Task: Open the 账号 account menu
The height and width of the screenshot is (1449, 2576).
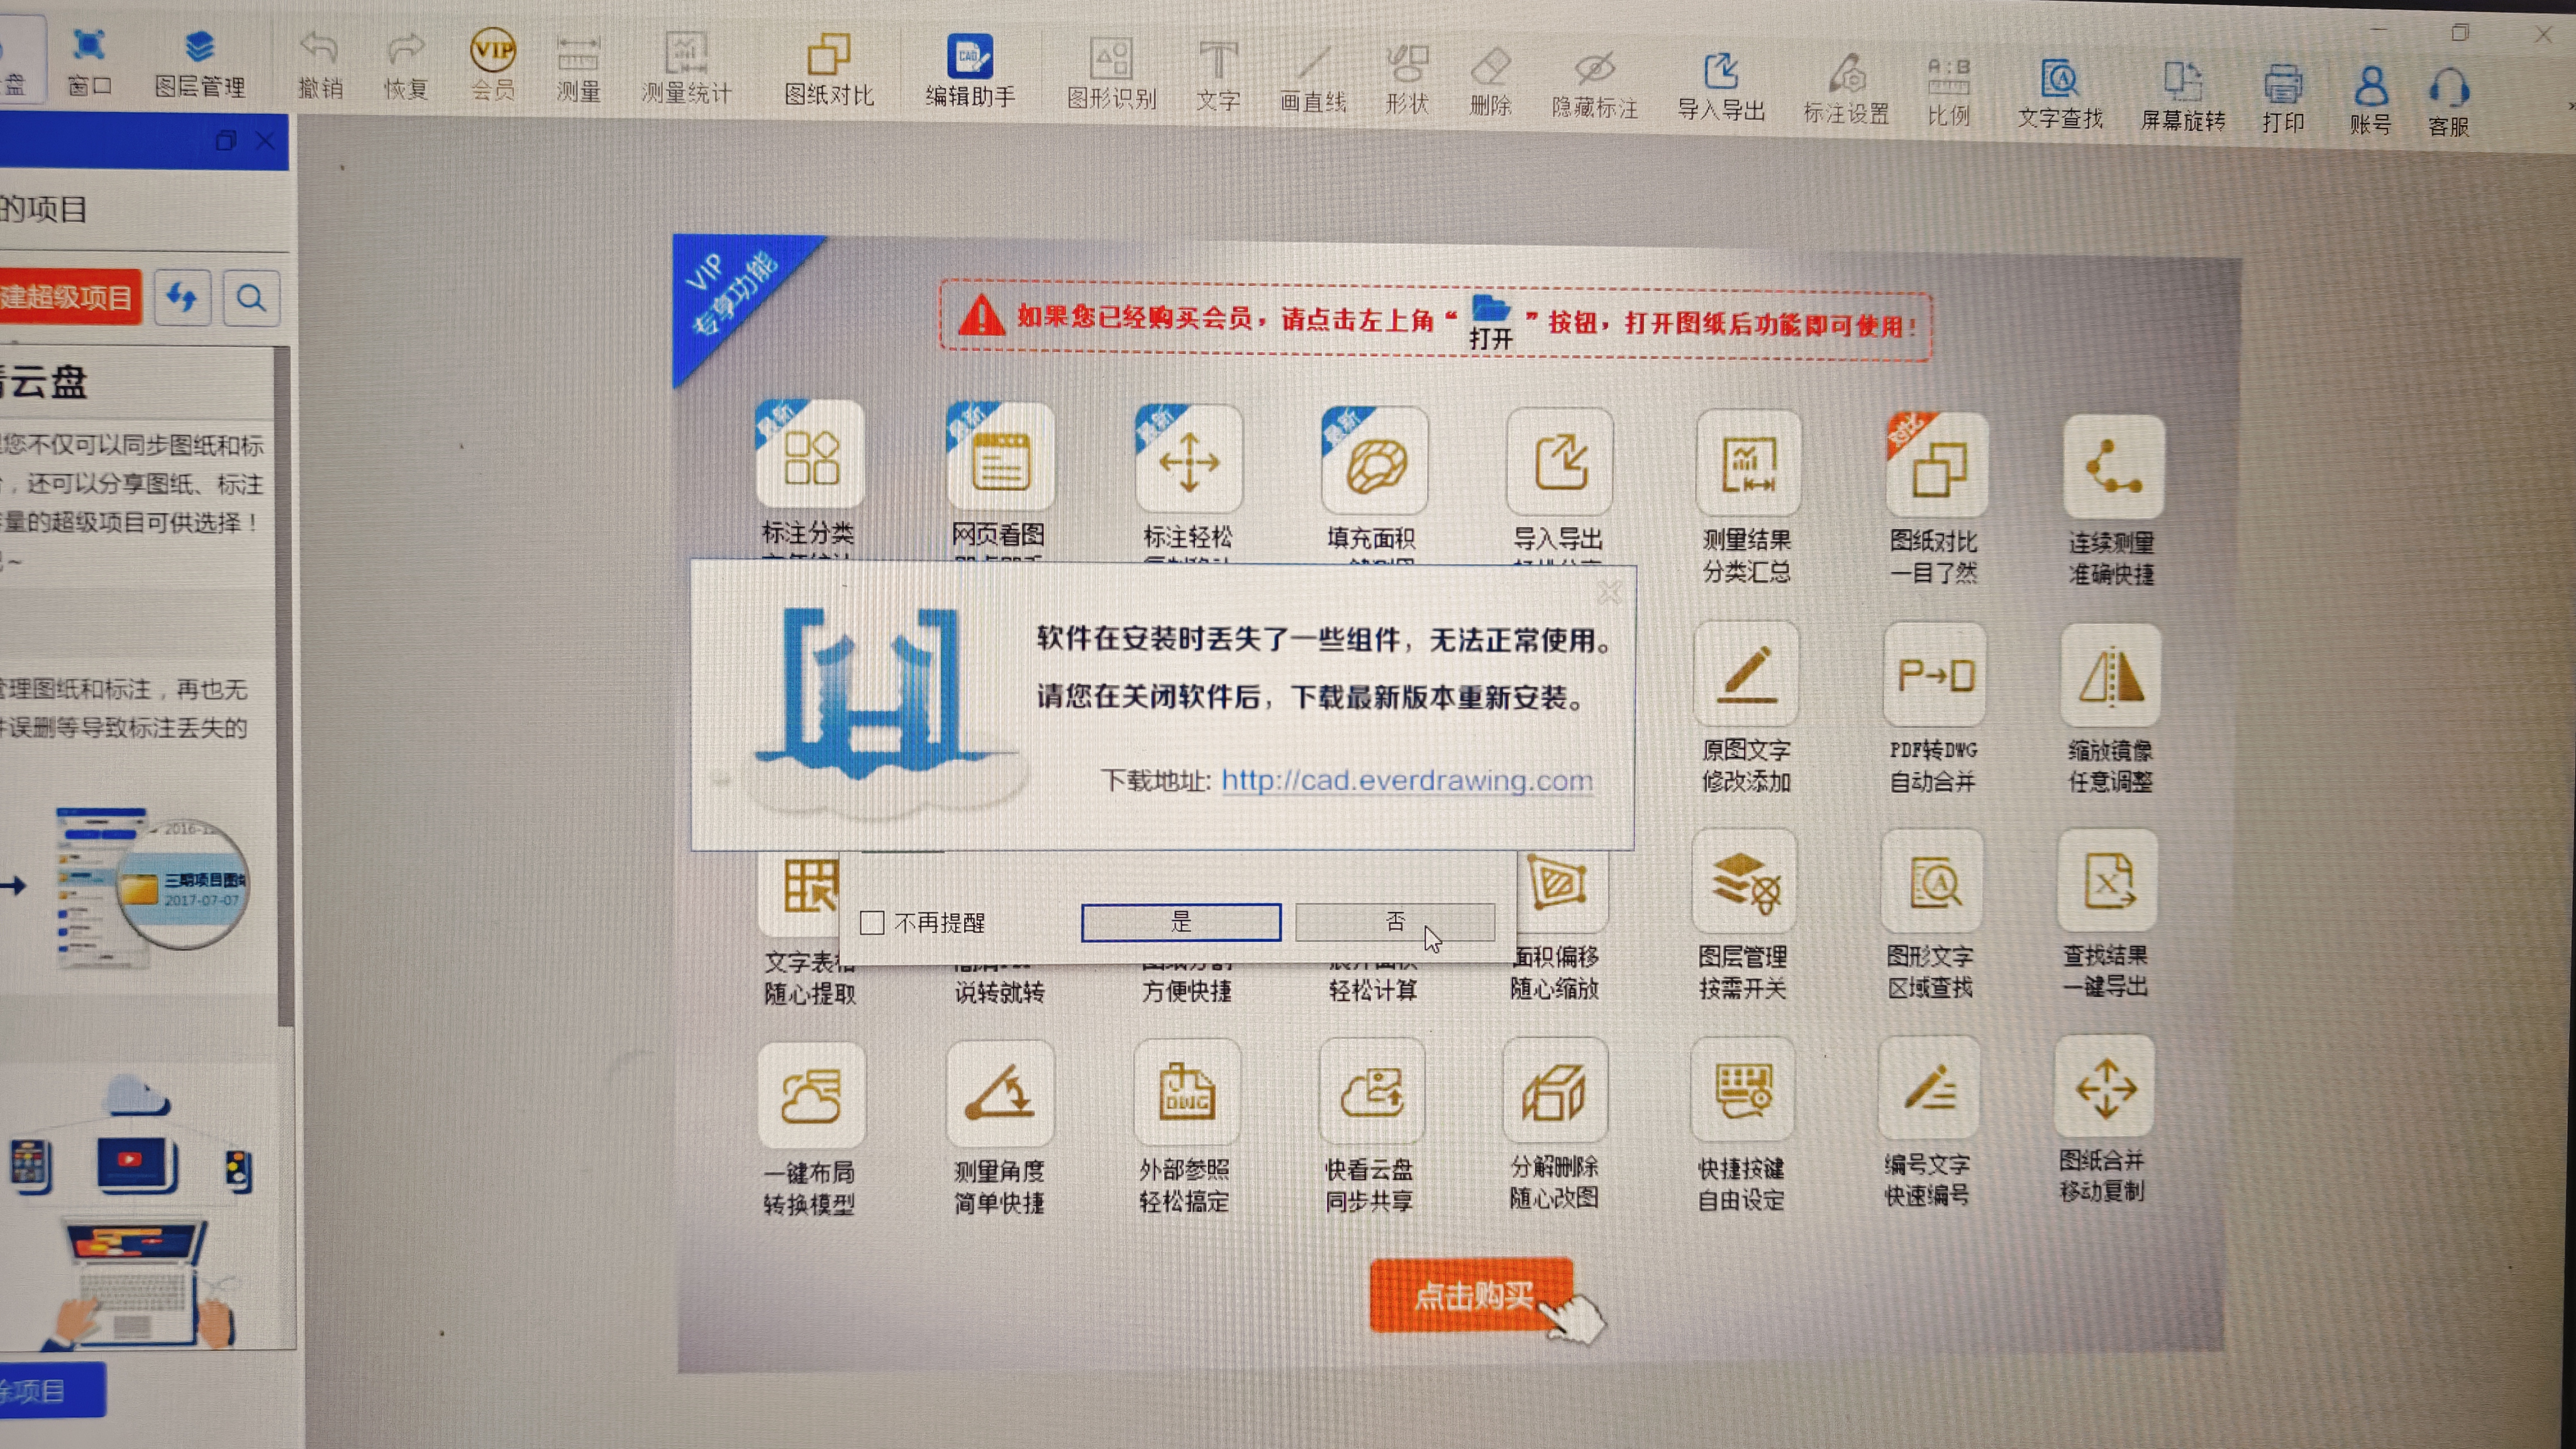Action: pos(2370,100)
